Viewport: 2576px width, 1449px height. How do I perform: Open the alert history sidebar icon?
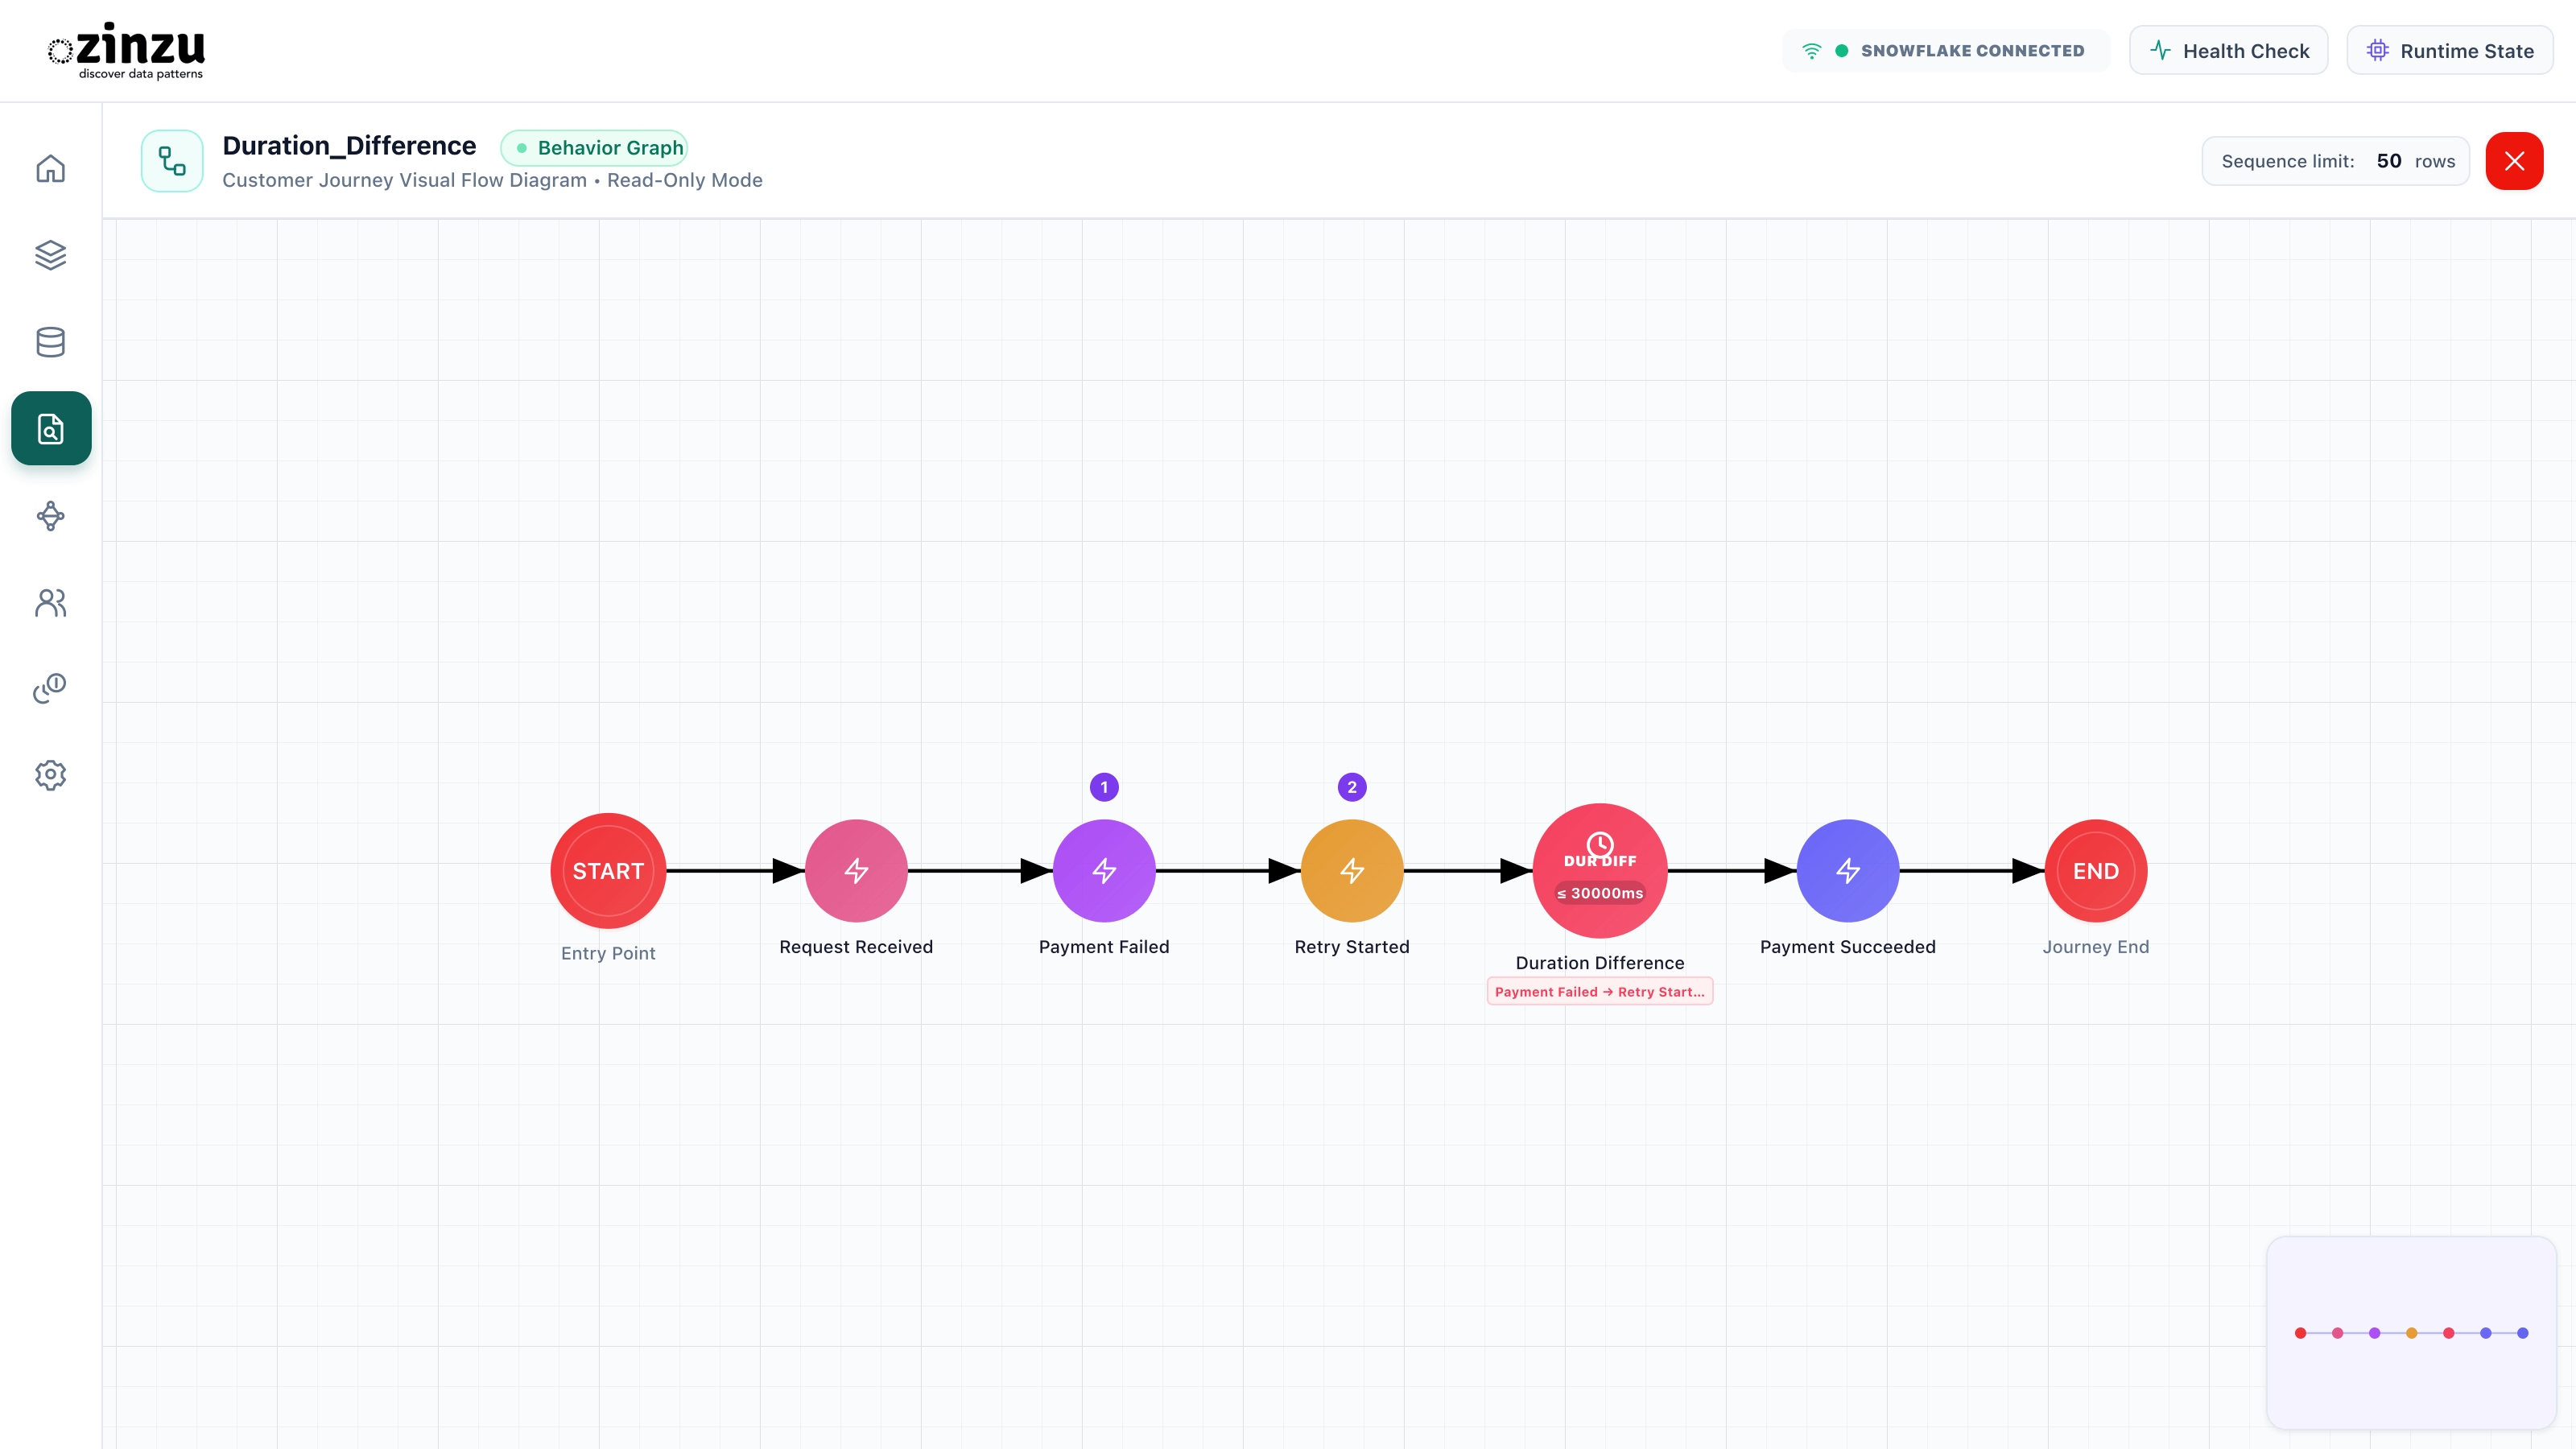[x=51, y=688]
